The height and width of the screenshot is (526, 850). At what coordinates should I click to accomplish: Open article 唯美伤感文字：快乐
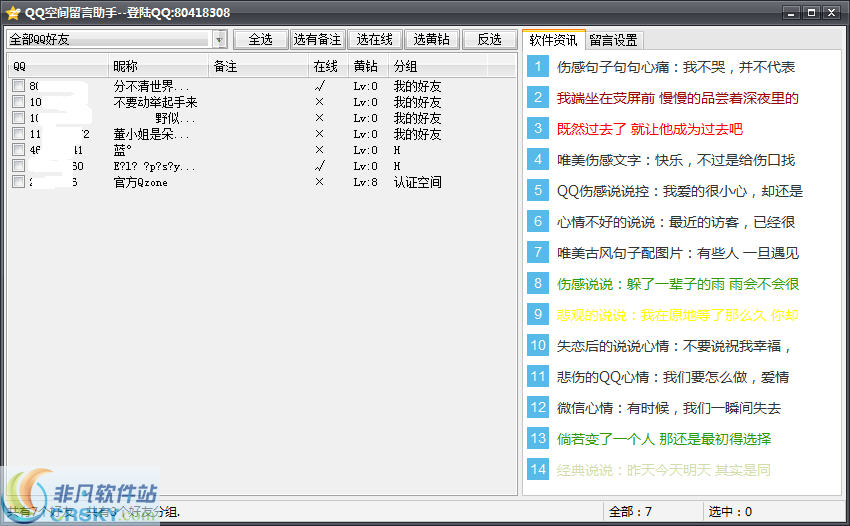[x=675, y=159]
